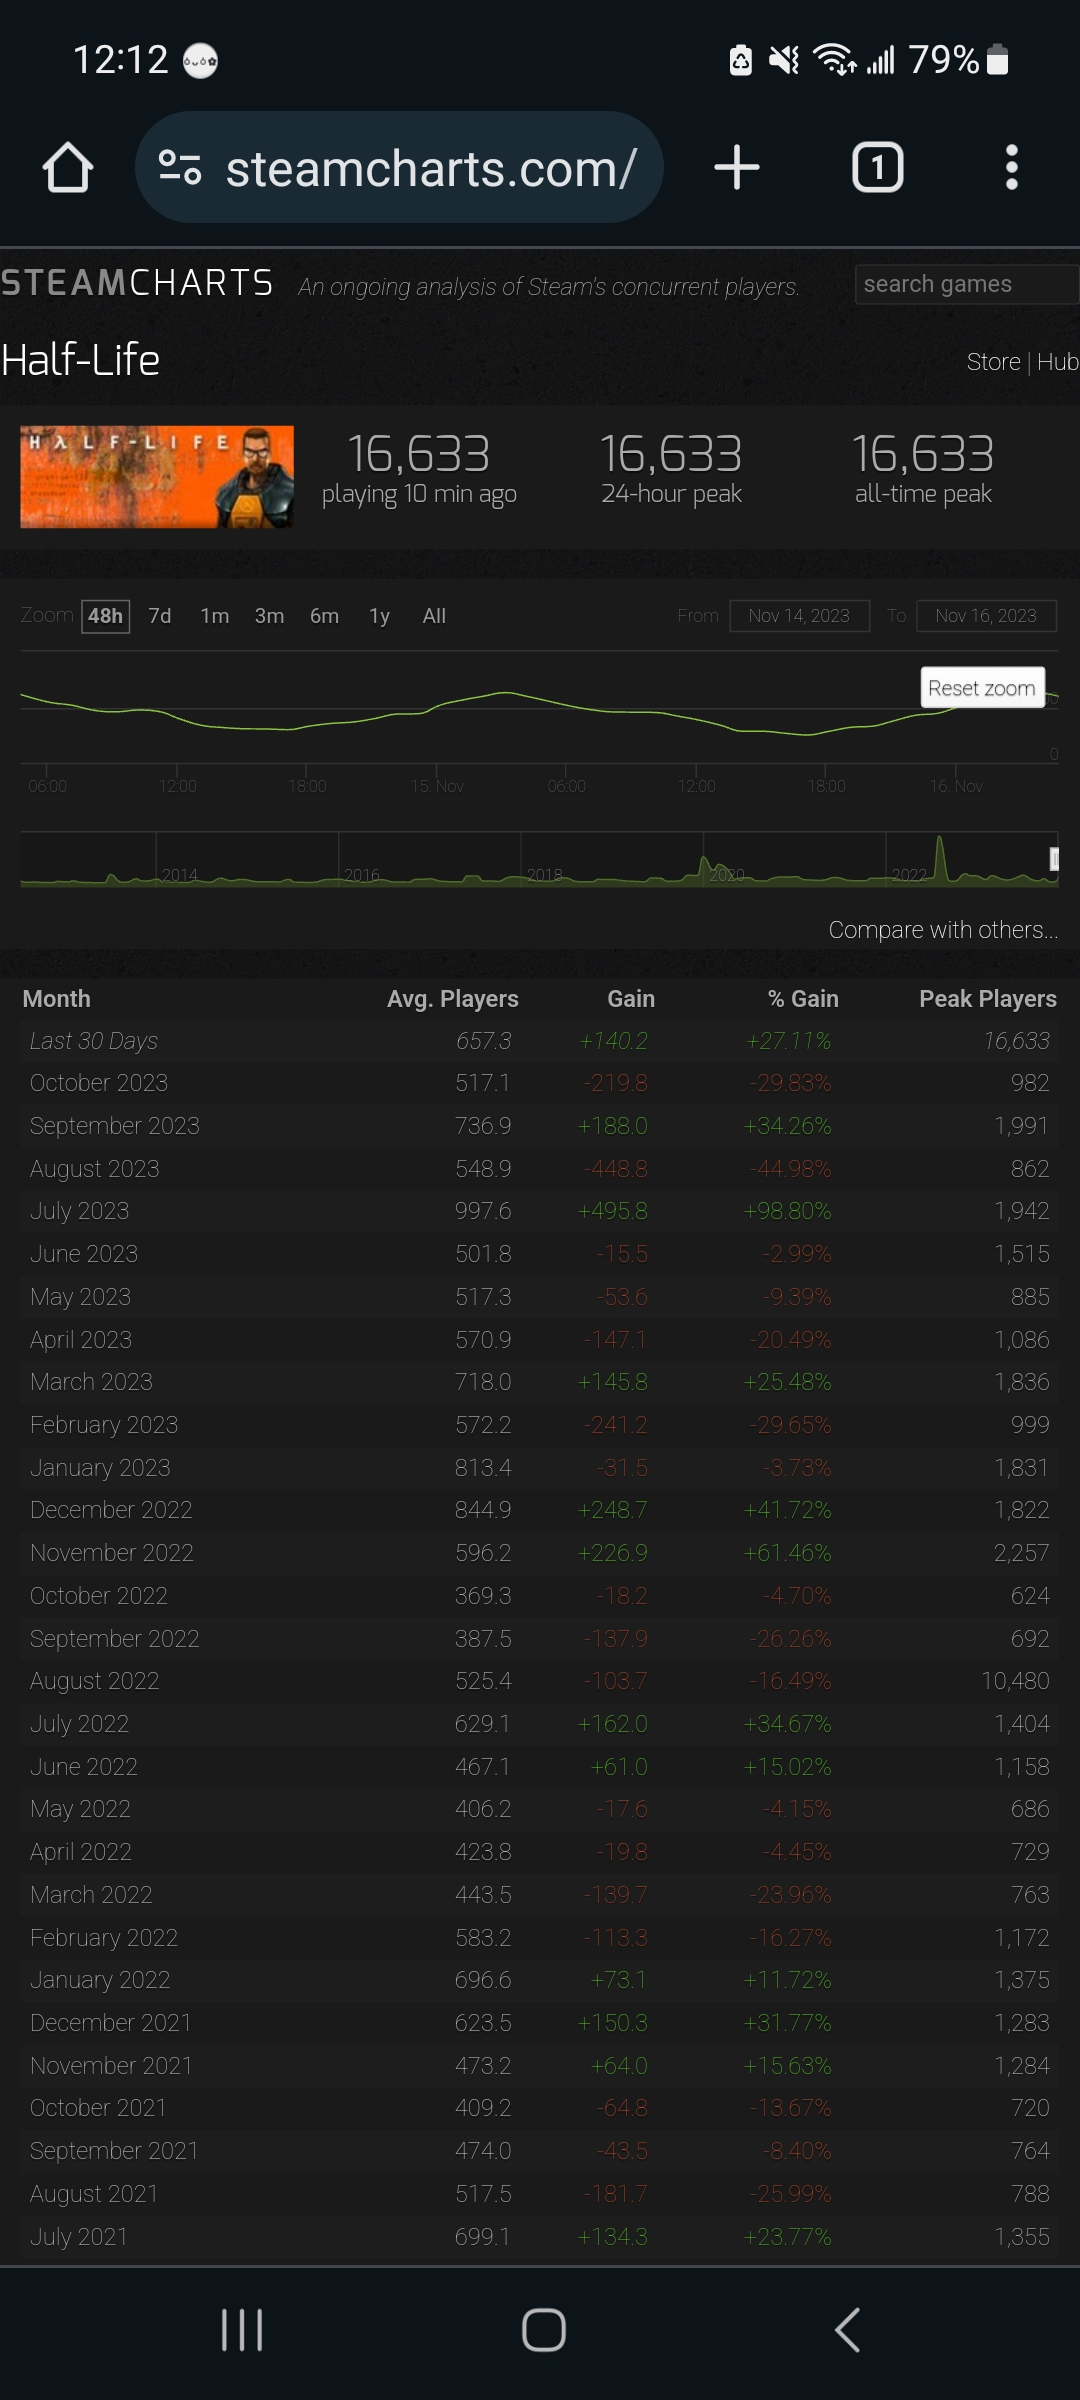Select the 1y zoom range
The width and height of the screenshot is (1080, 2400).
379,616
